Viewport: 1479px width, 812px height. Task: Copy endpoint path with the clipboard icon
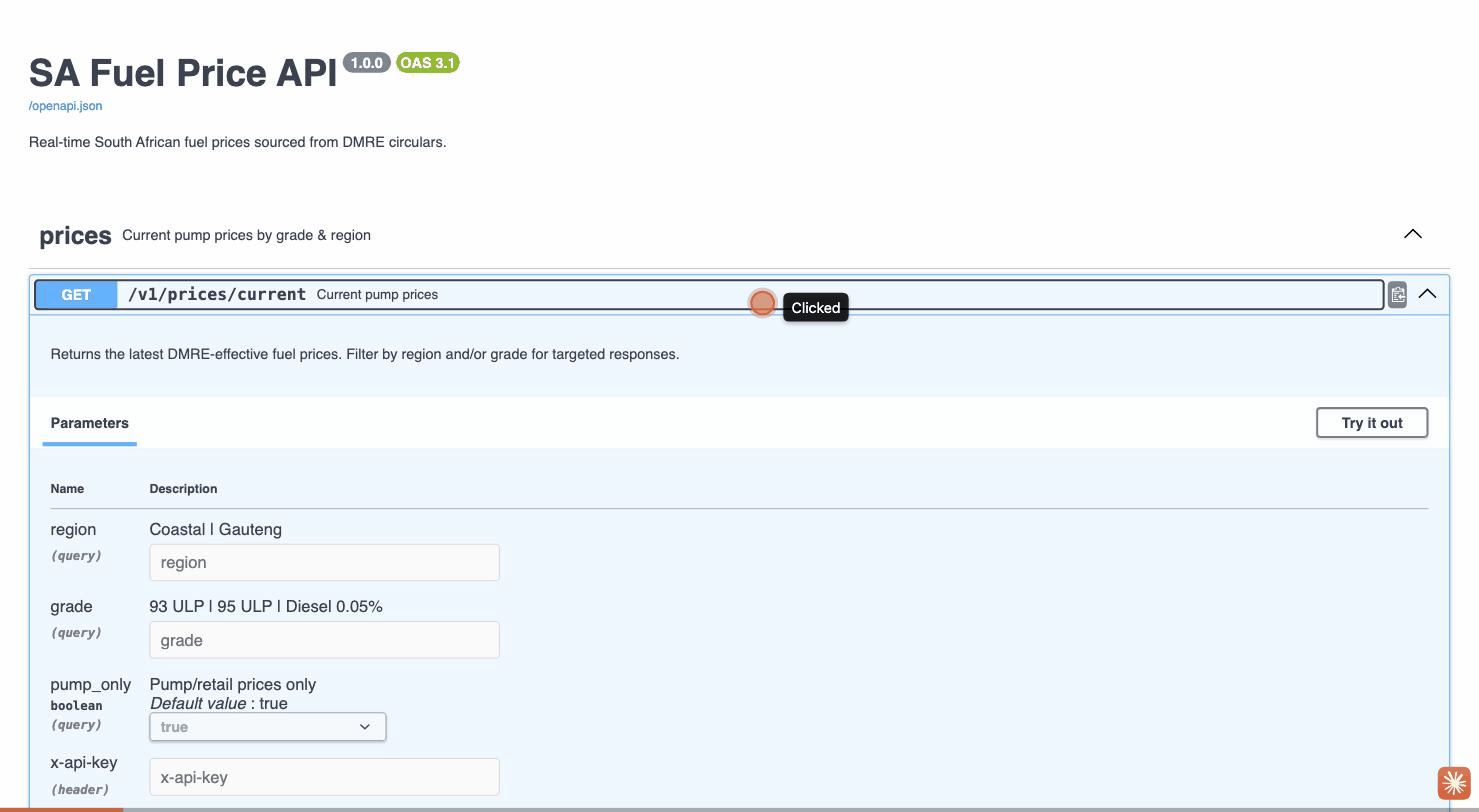click(1397, 294)
